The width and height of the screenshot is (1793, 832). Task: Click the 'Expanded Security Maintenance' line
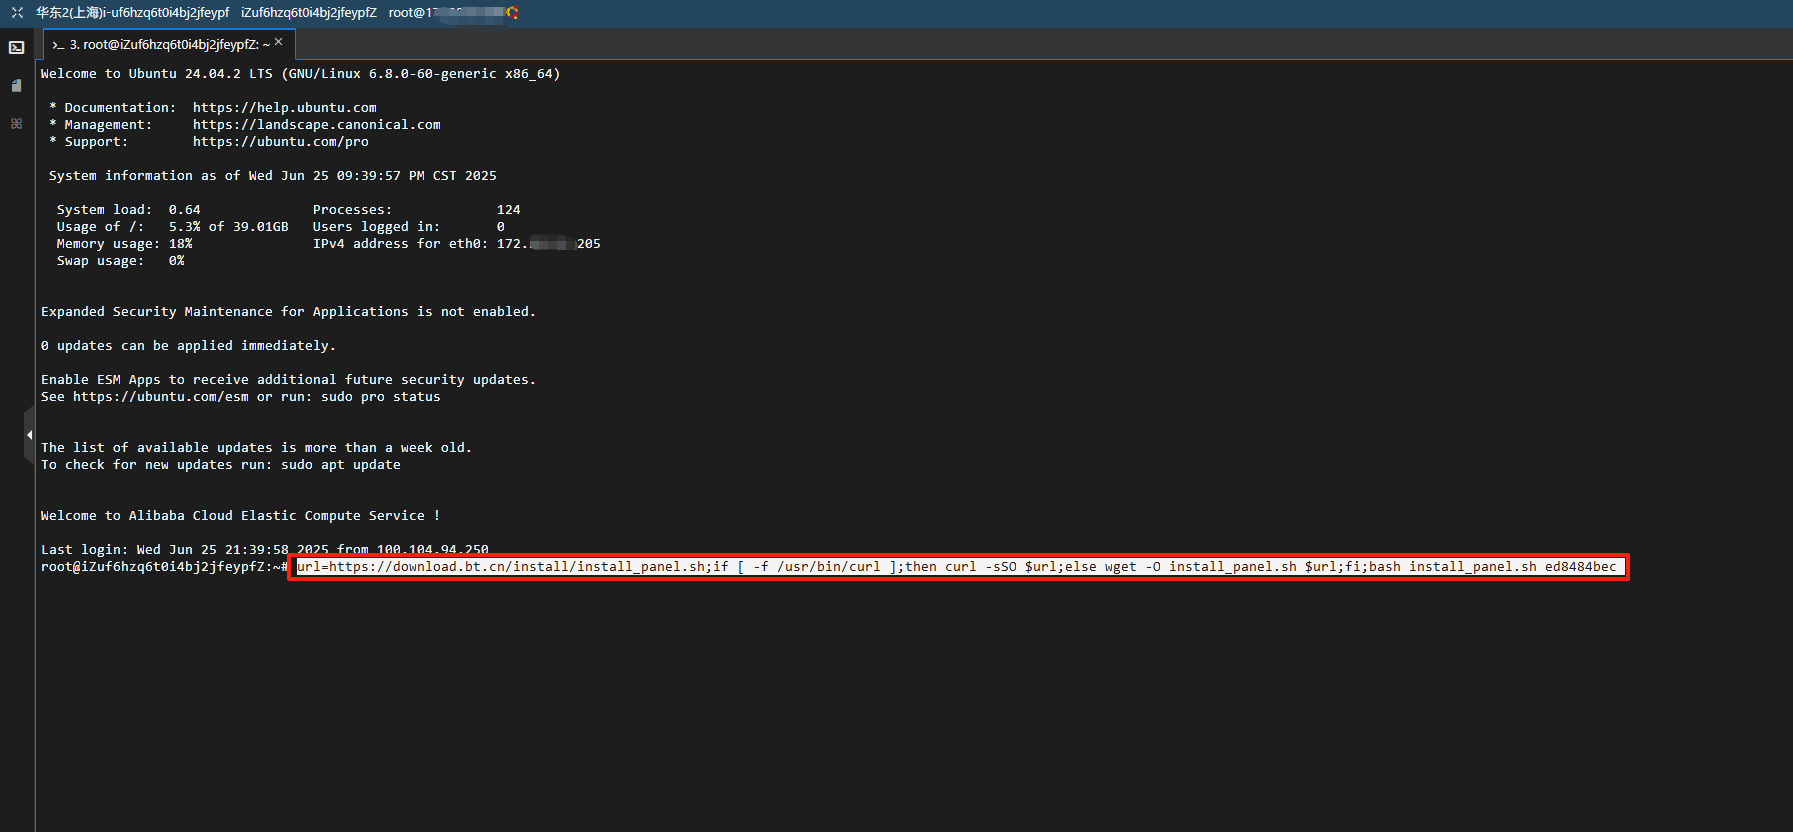[289, 311]
